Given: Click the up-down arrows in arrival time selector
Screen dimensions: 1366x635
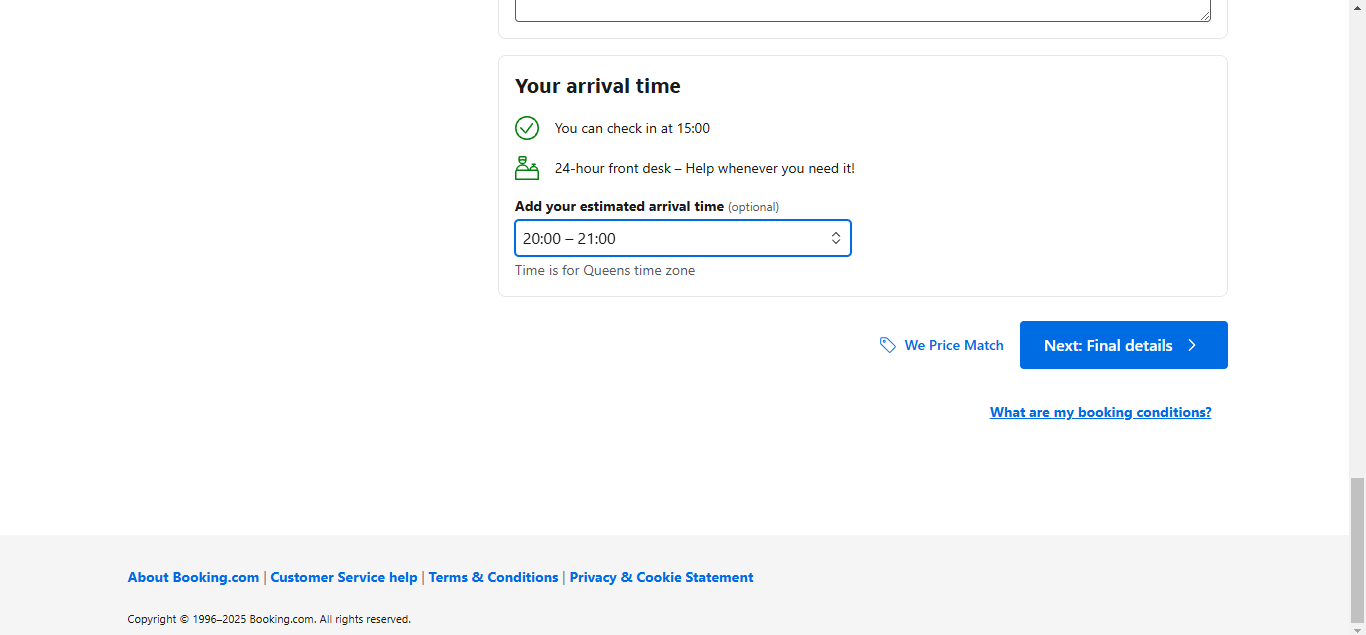Looking at the screenshot, I should (836, 238).
